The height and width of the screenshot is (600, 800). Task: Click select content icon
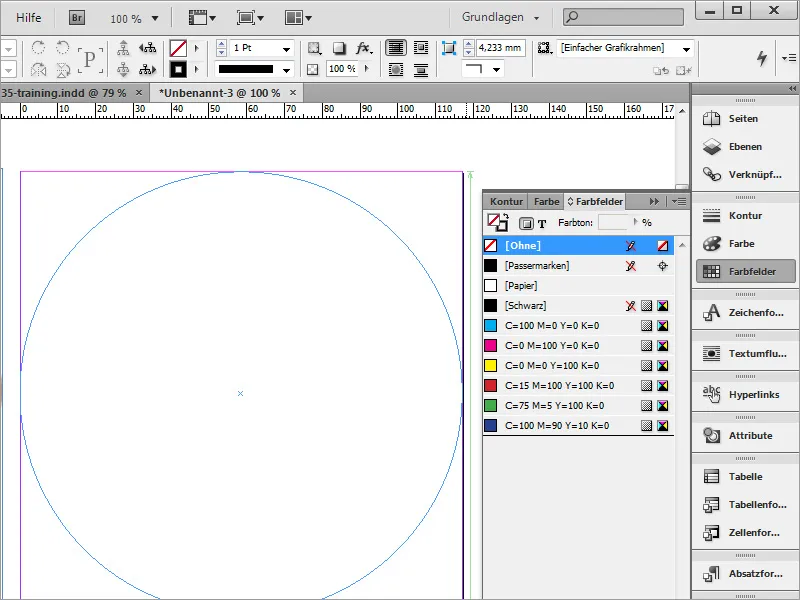[123, 69]
